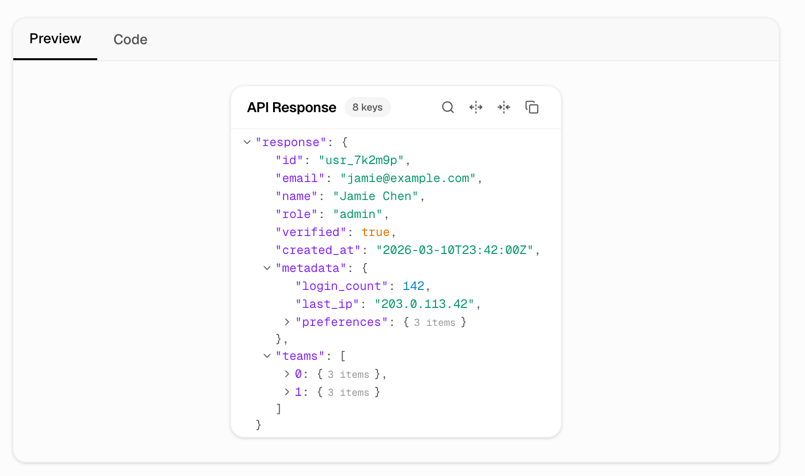Select the "id" value usr_7k2m9p
The image size is (805, 476).
tap(361, 160)
